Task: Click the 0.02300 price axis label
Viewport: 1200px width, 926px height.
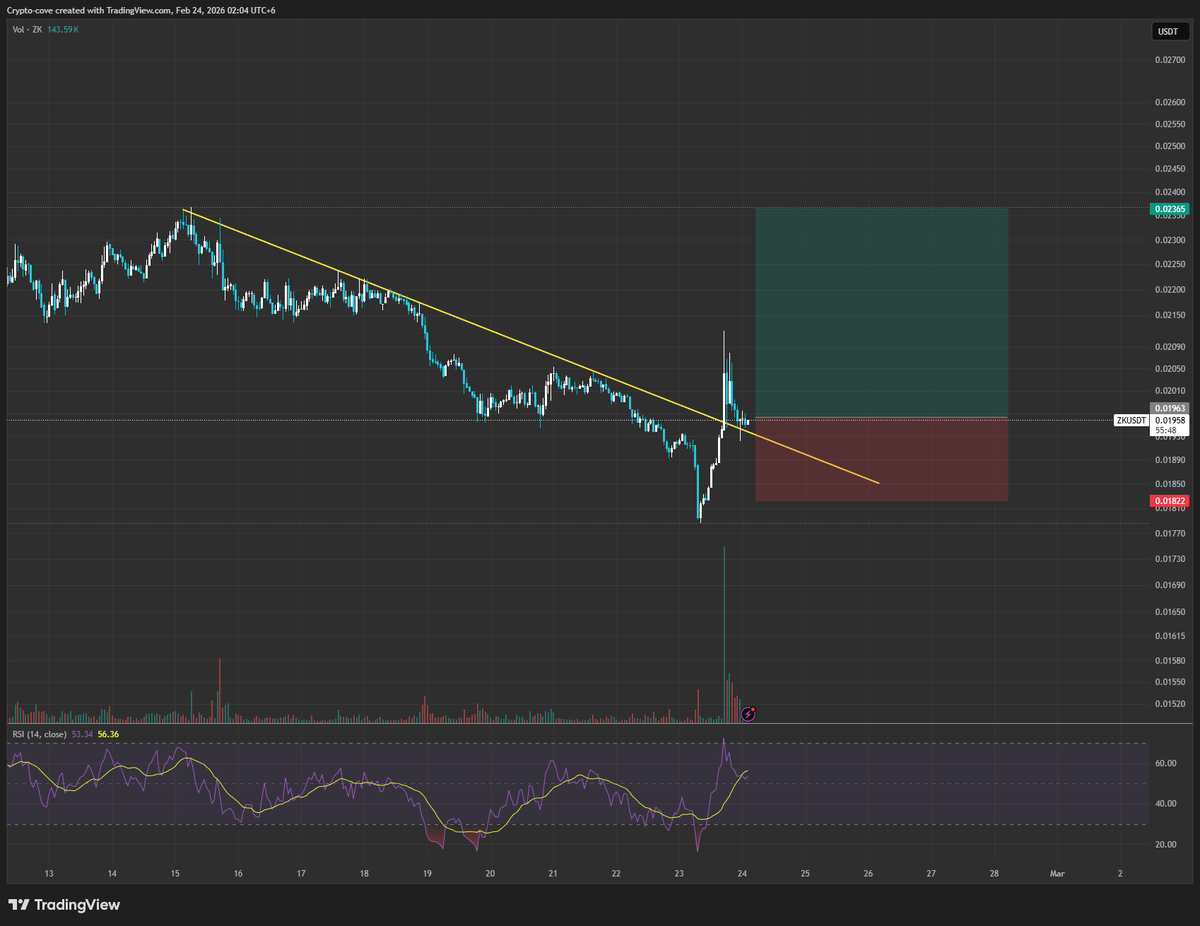Action: (x=1168, y=240)
